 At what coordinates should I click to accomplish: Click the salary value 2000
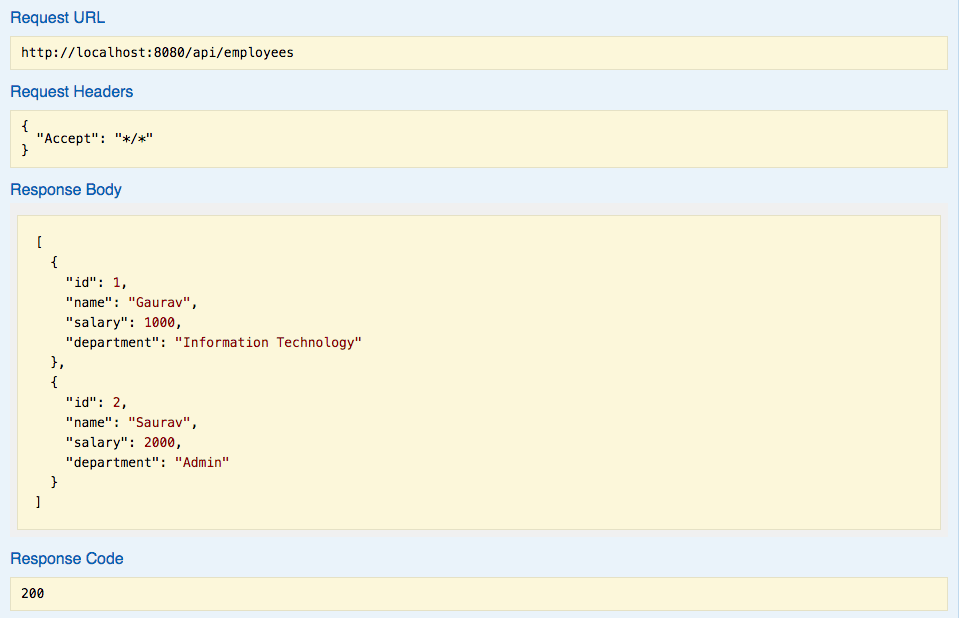coord(159,443)
